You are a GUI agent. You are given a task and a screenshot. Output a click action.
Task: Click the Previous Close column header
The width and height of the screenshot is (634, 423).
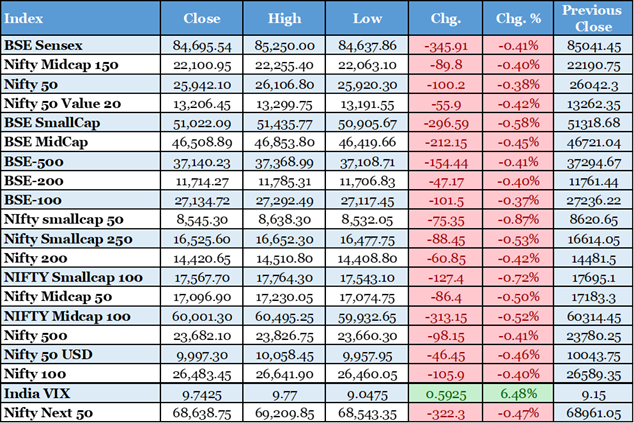click(x=592, y=18)
